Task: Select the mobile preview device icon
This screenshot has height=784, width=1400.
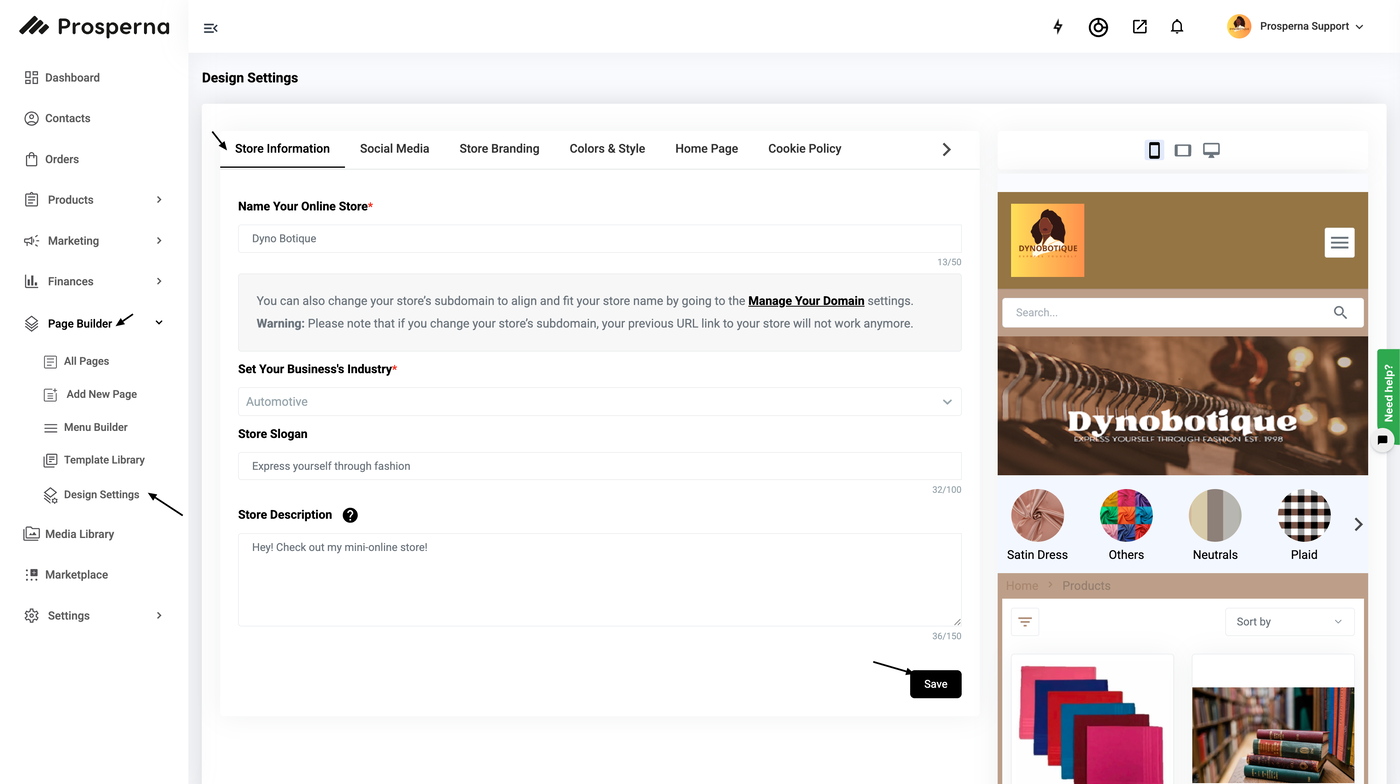Action: tap(1154, 150)
